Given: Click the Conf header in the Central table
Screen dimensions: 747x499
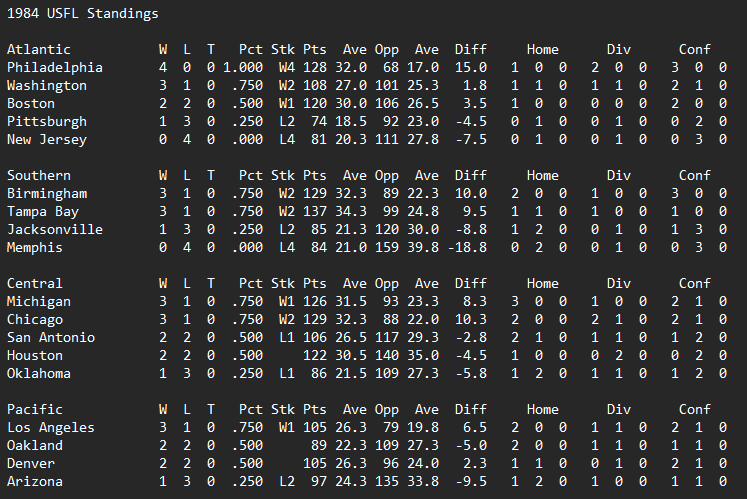Looking at the screenshot, I should (694, 283).
